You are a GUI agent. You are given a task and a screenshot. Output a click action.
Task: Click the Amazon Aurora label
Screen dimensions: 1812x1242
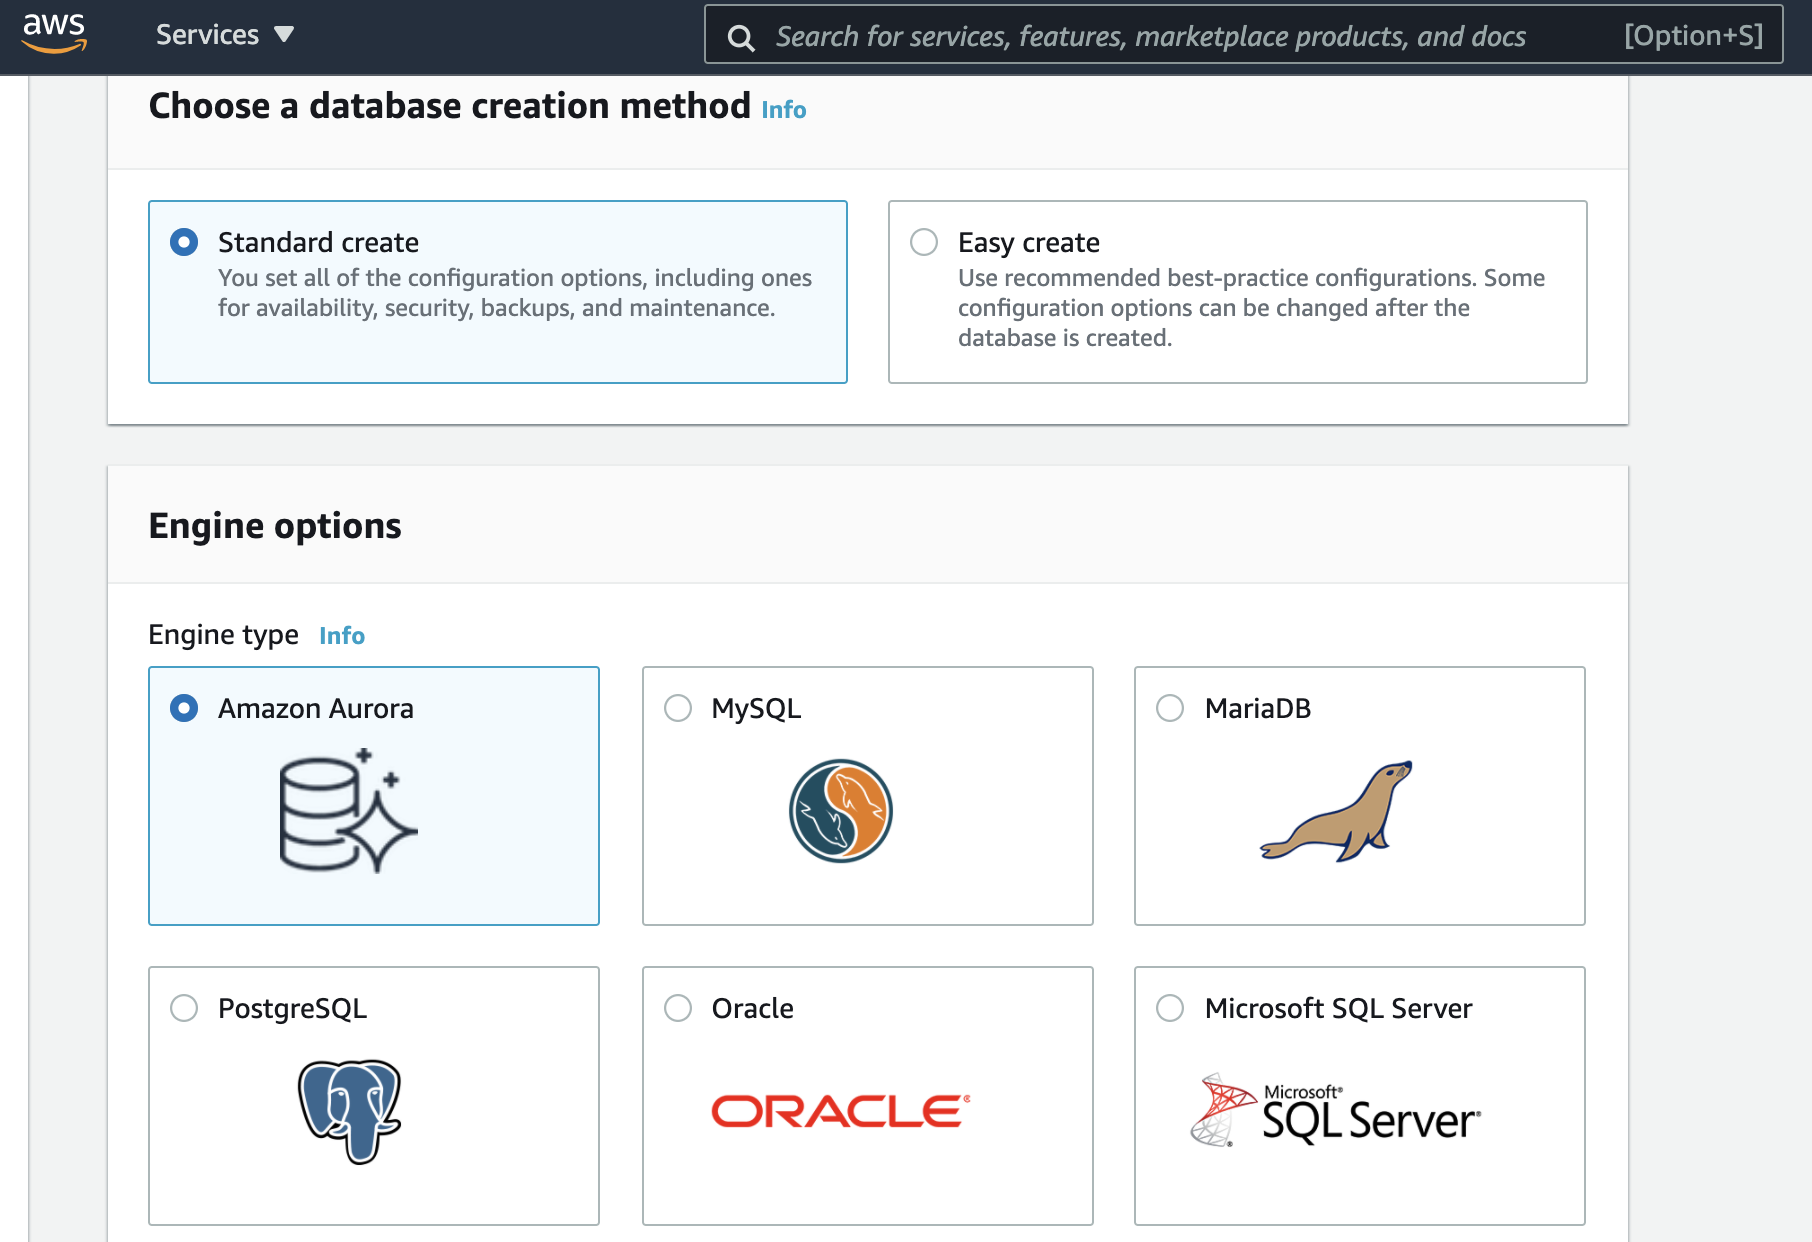pyautogui.click(x=316, y=709)
